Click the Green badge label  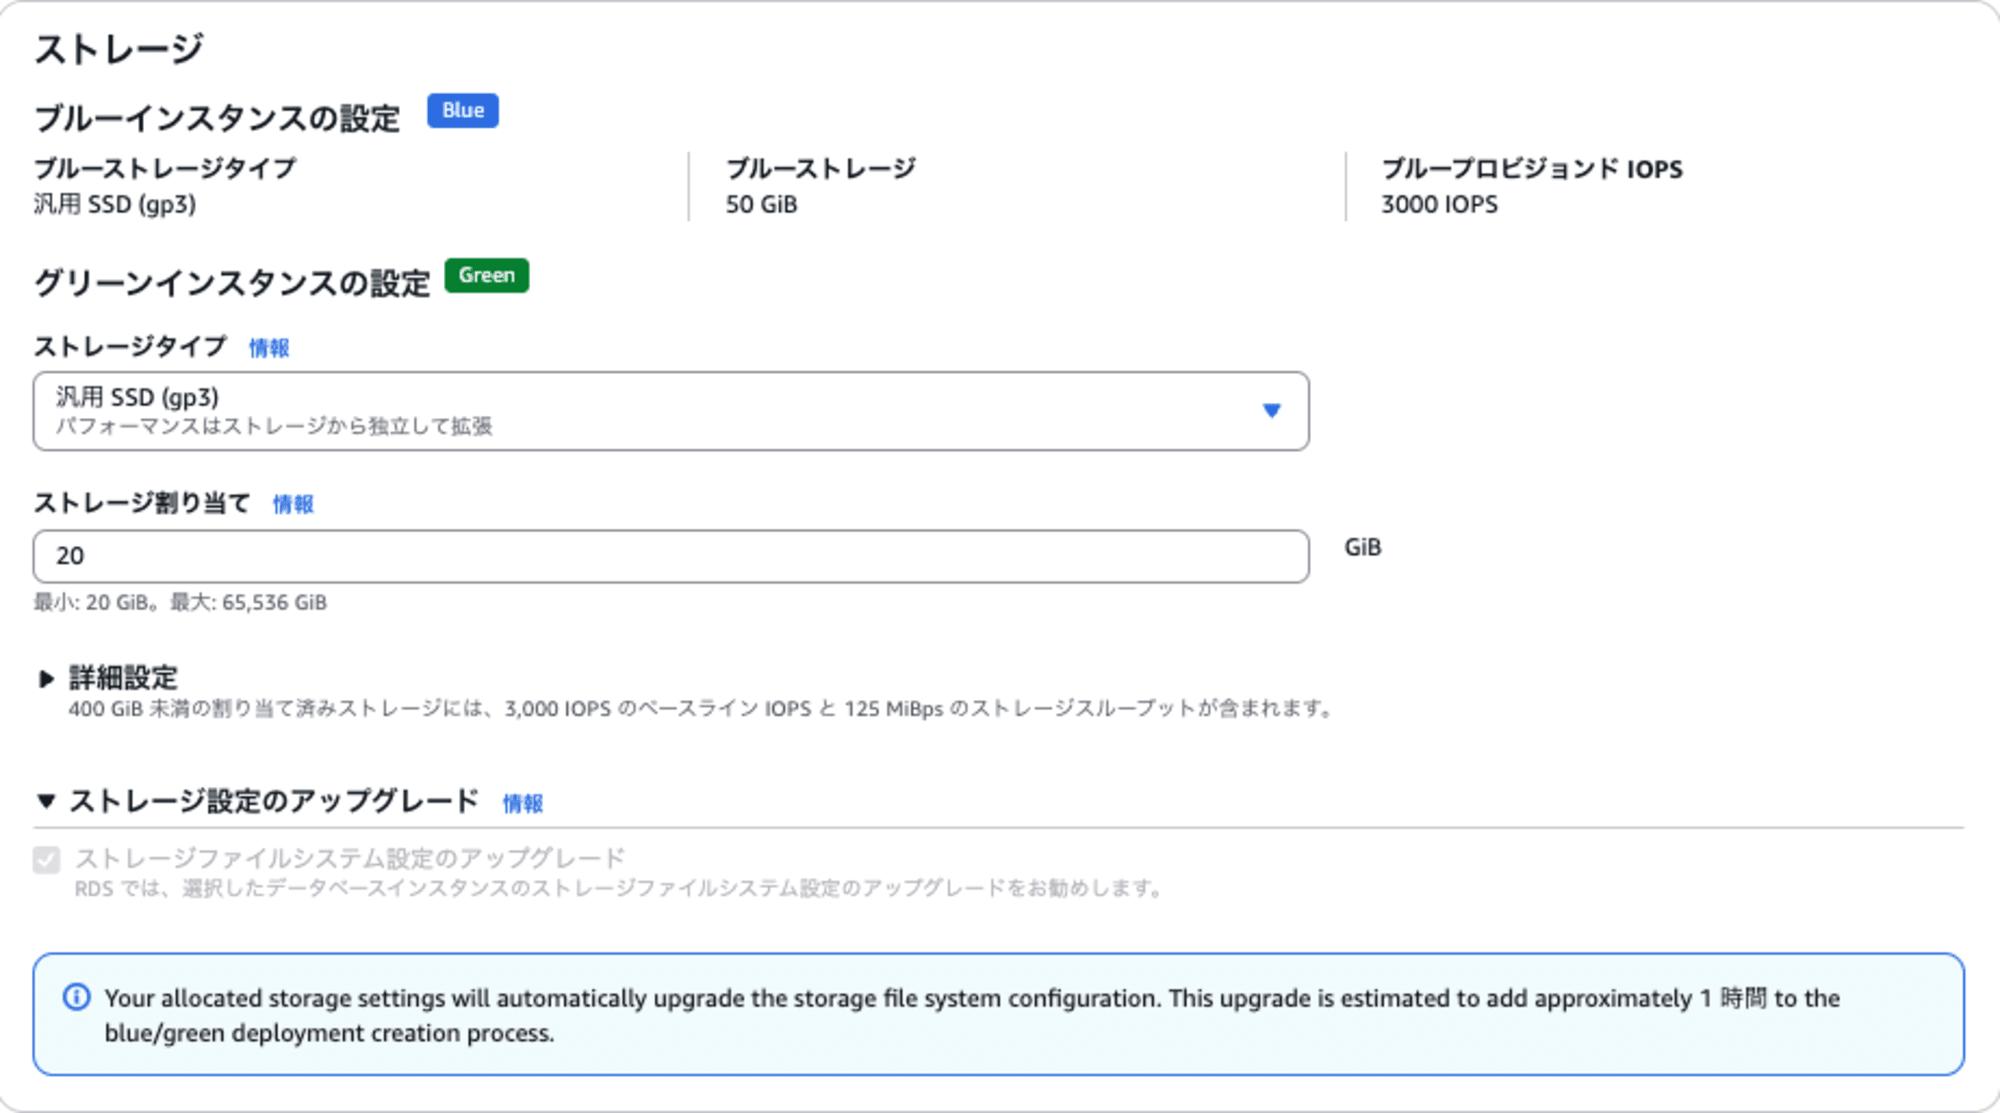[x=487, y=275]
